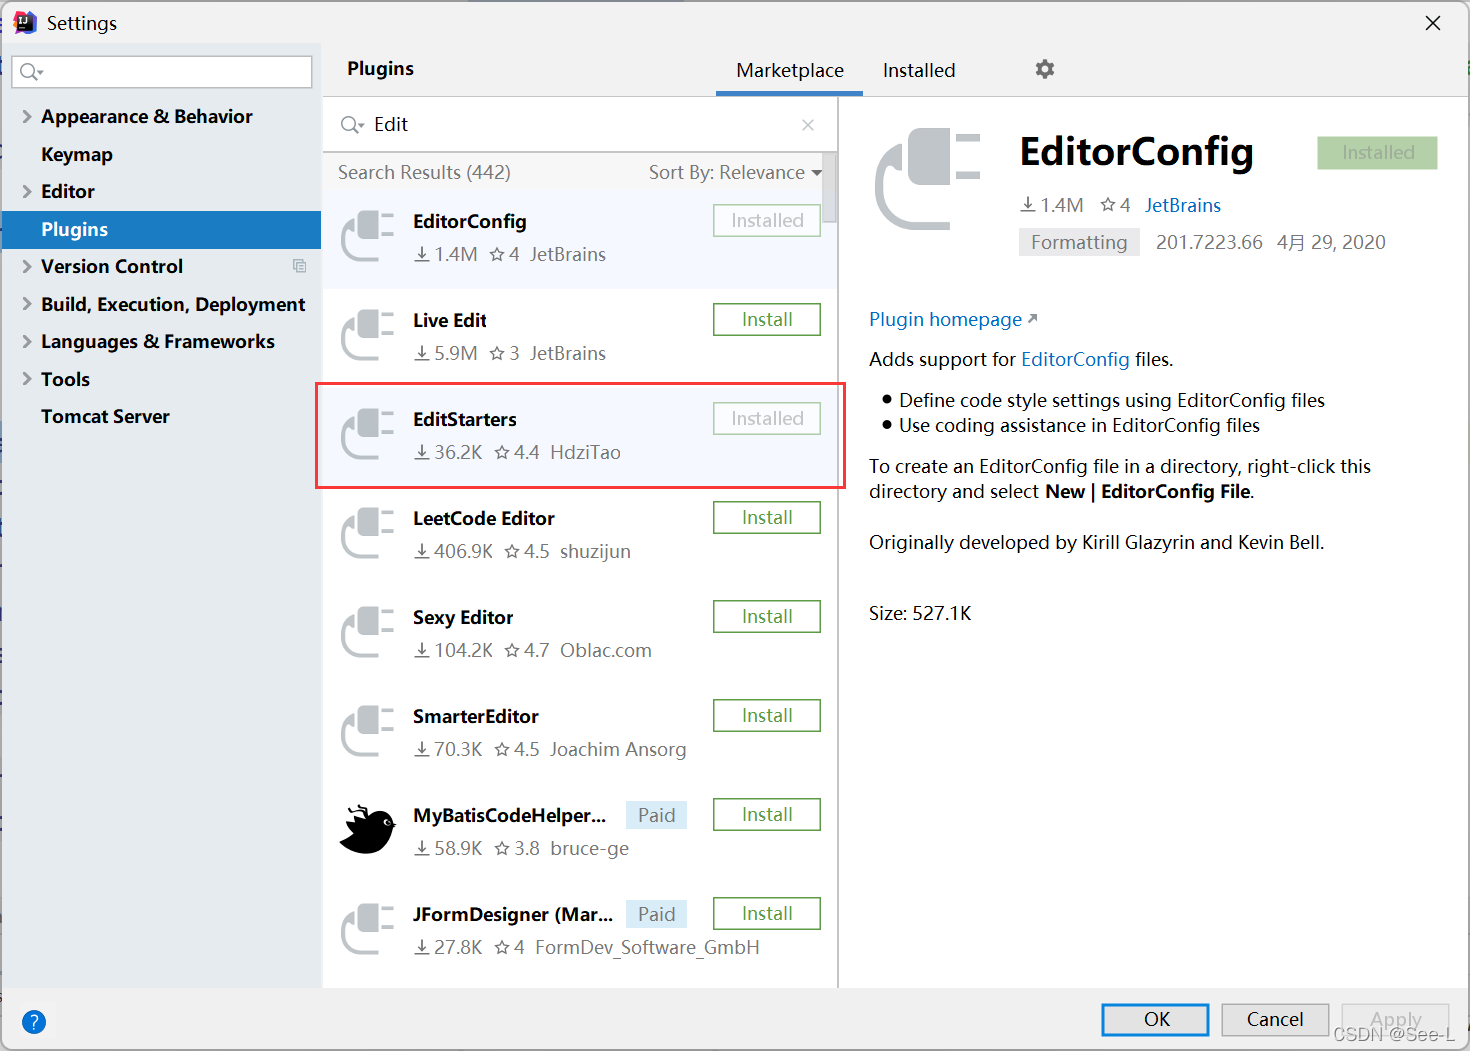Image resolution: width=1470 pixels, height=1051 pixels.
Task: Click the IntelliJ icon in the title bar
Action: click(25, 22)
